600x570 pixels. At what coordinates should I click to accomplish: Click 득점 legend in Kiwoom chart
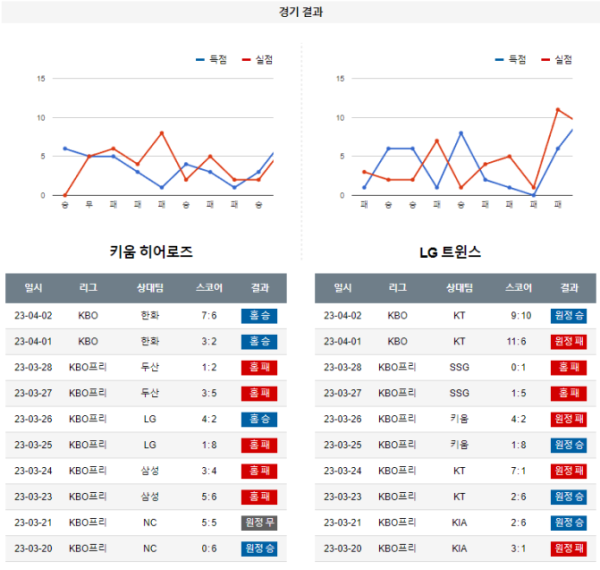(x=211, y=59)
